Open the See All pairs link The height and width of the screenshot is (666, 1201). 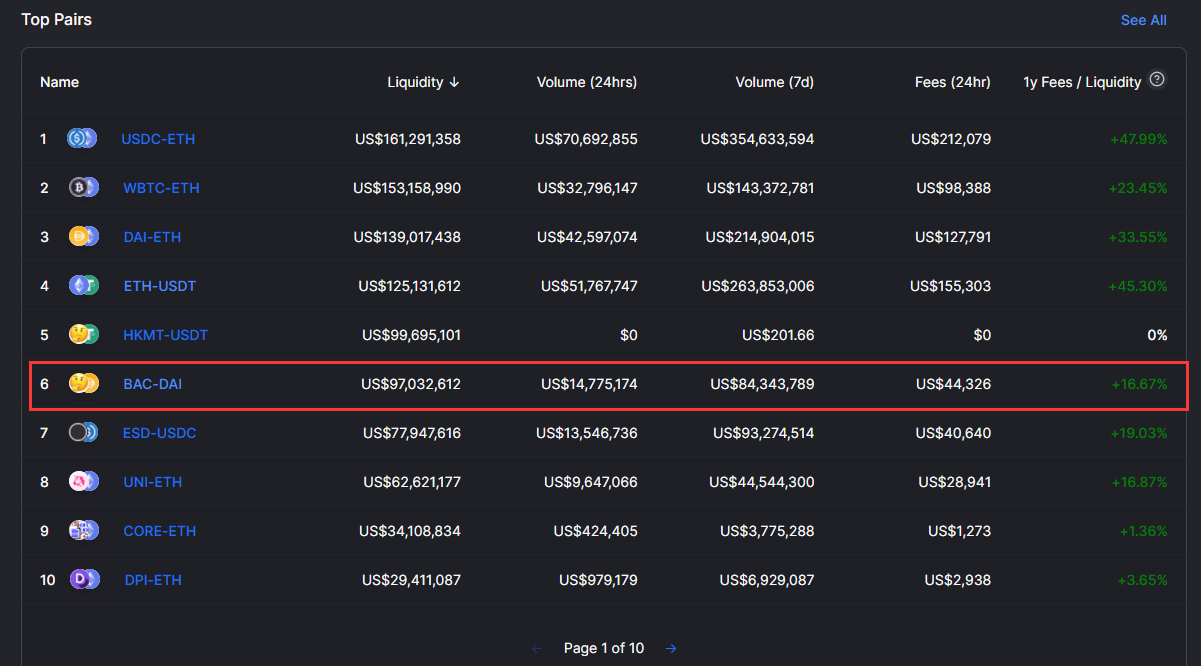click(x=1143, y=20)
